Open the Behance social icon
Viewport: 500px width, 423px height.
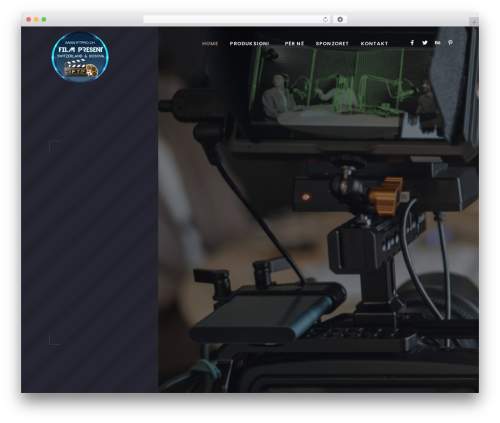pos(437,43)
